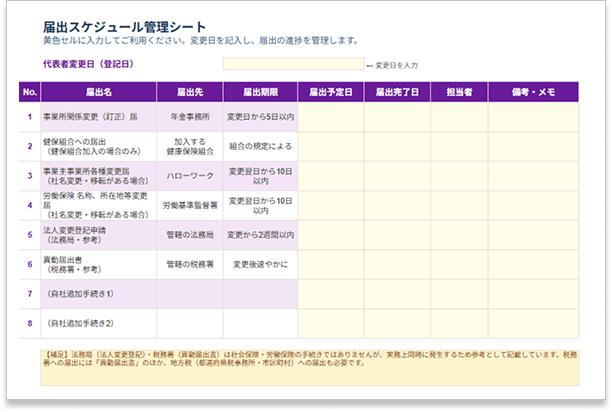
Task: Select the 加入する健康保険組合 cell
Action: tap(190, 146)
